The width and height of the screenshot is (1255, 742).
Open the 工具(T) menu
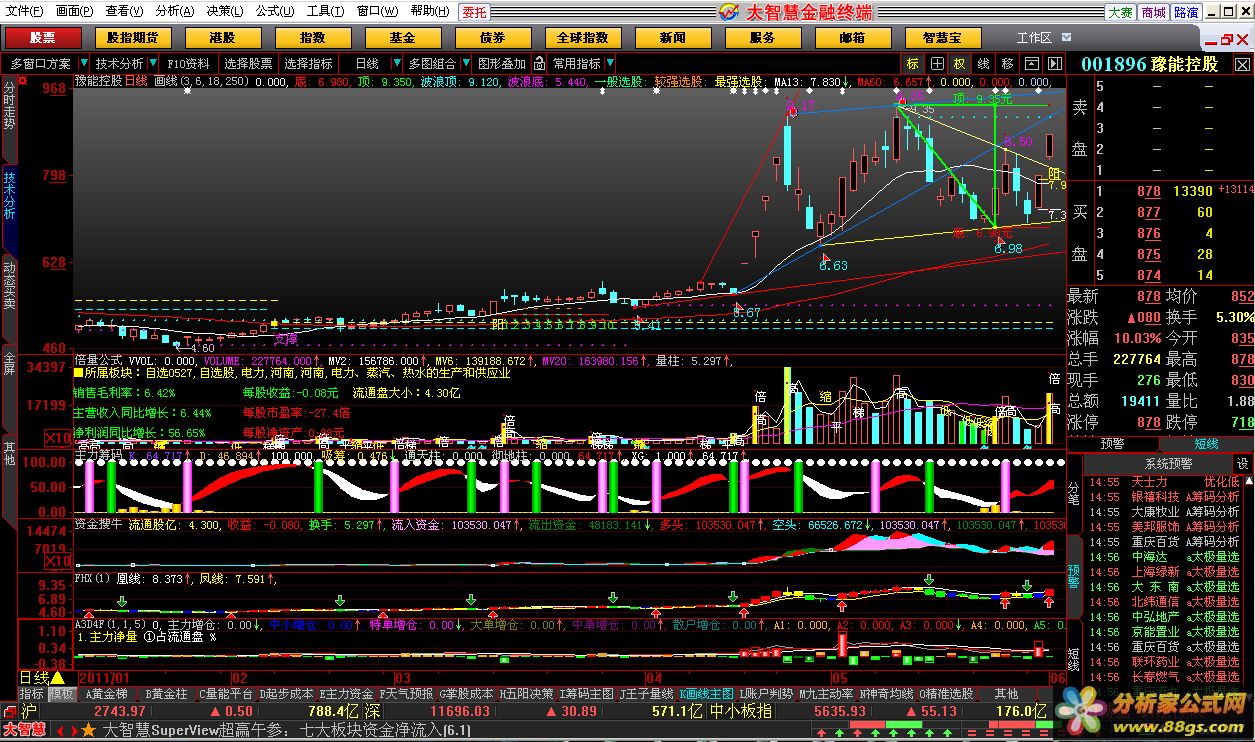[325, 12]
